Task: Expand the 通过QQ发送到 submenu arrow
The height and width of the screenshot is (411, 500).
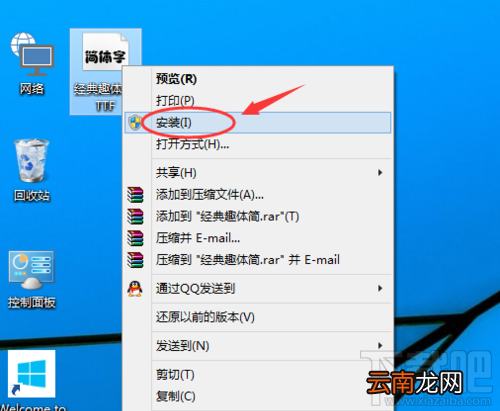Action: (x=380, y=288)
